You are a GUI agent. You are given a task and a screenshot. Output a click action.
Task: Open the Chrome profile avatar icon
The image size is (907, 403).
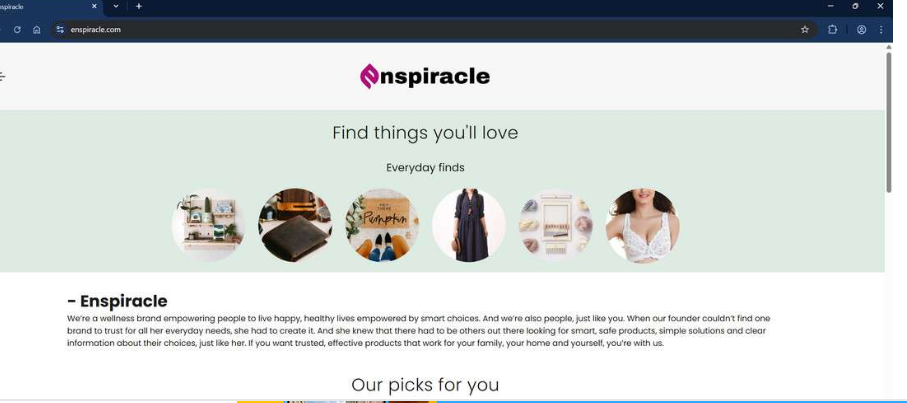(861, 29)
